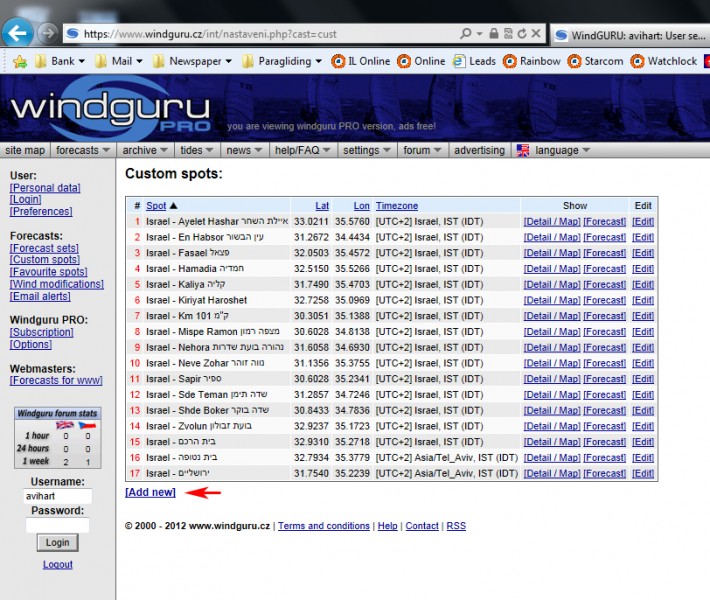Click the Login button

[58, 542]
